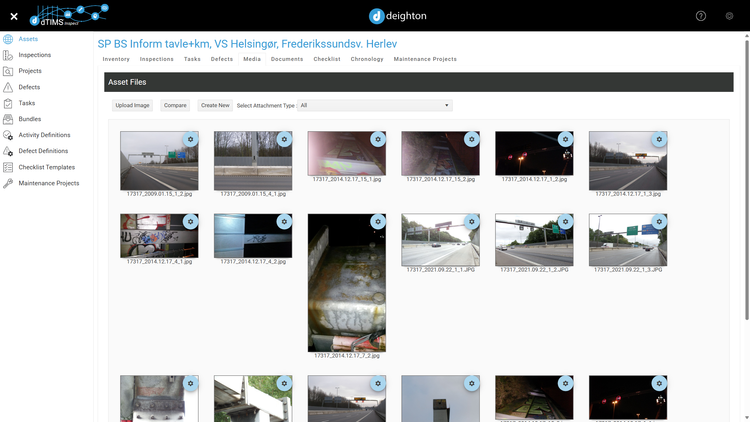Open gear menu on 17317_2021.09.22_1_2.JPG
This screenshot has width=750, height=422.
tap(565, 222)
